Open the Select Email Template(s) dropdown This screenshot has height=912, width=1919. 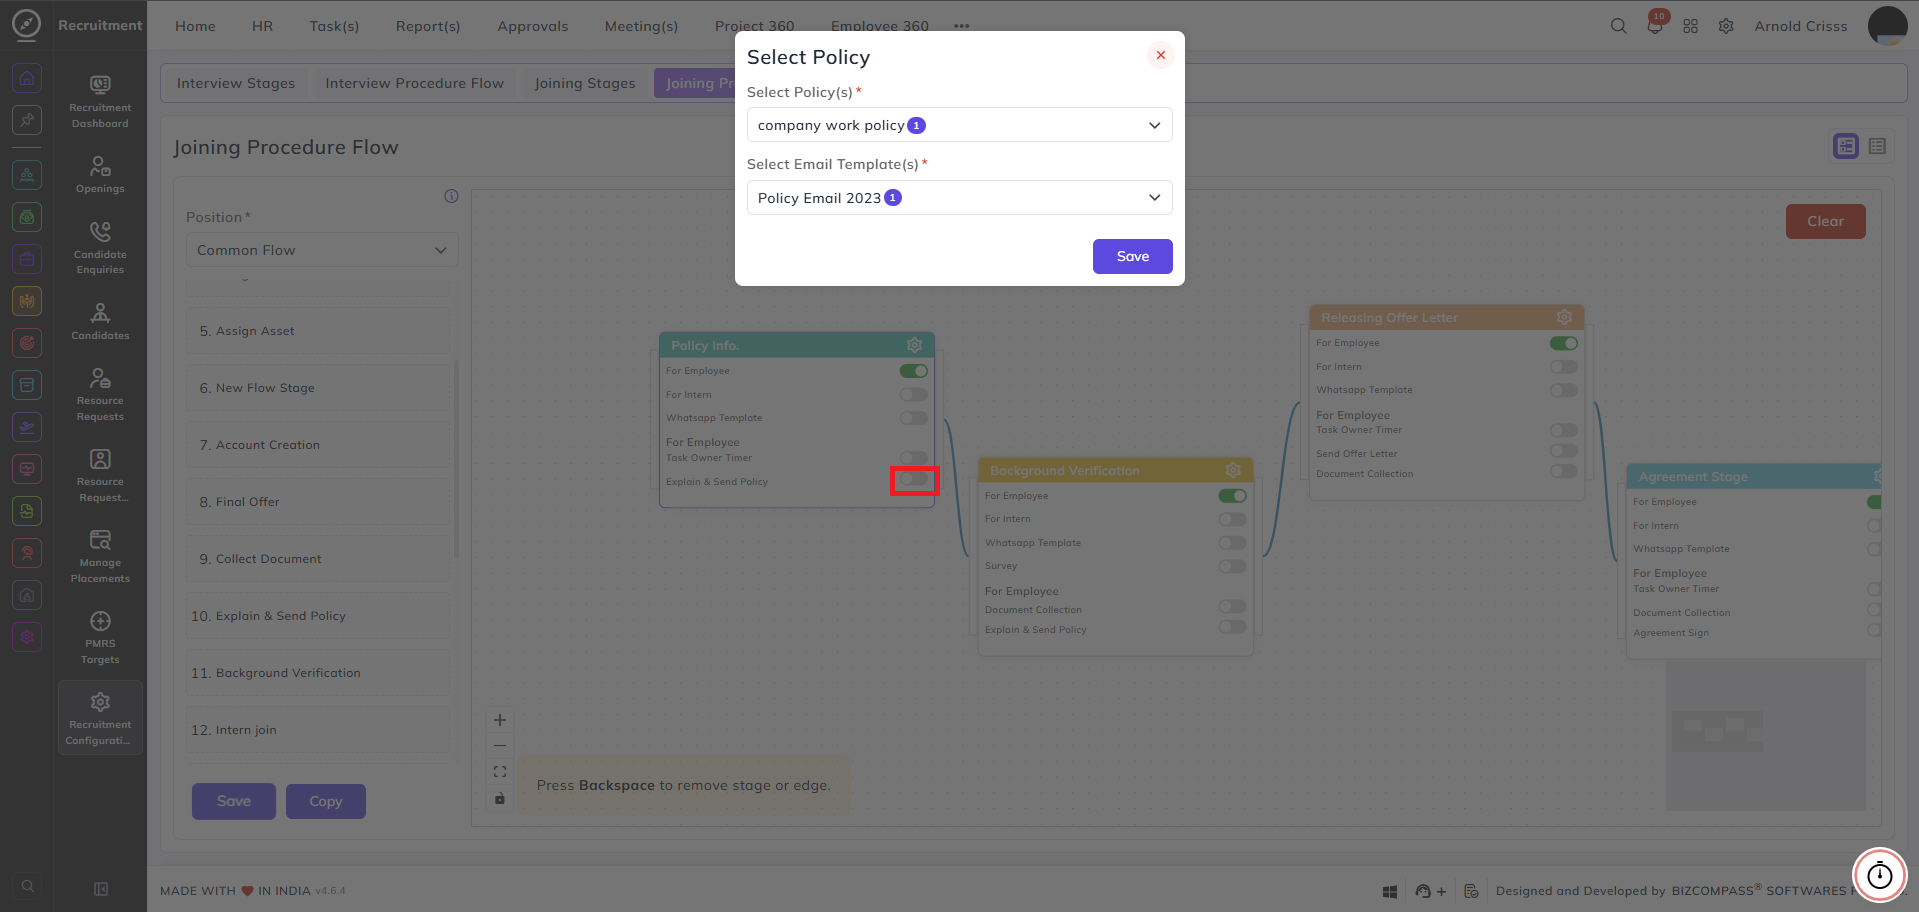click(959, 198)
